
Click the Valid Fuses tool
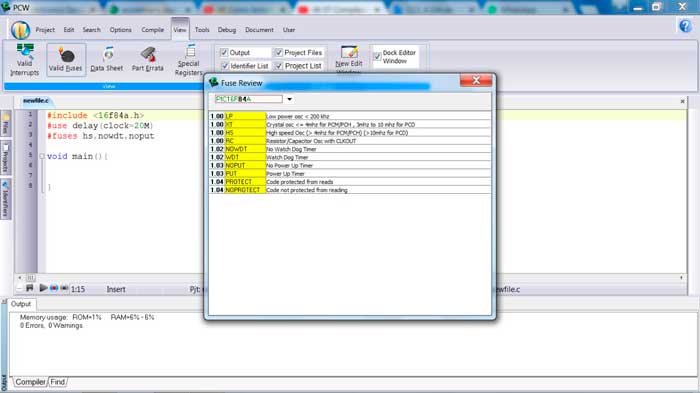pyautogui.click(x=66, y=59)
